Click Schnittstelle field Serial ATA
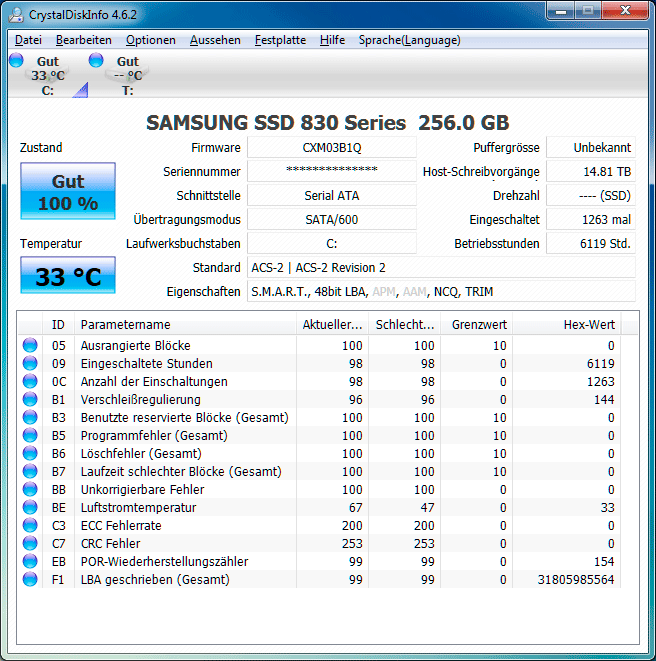The width and height of the screenshot is (656, 661). 332,196
